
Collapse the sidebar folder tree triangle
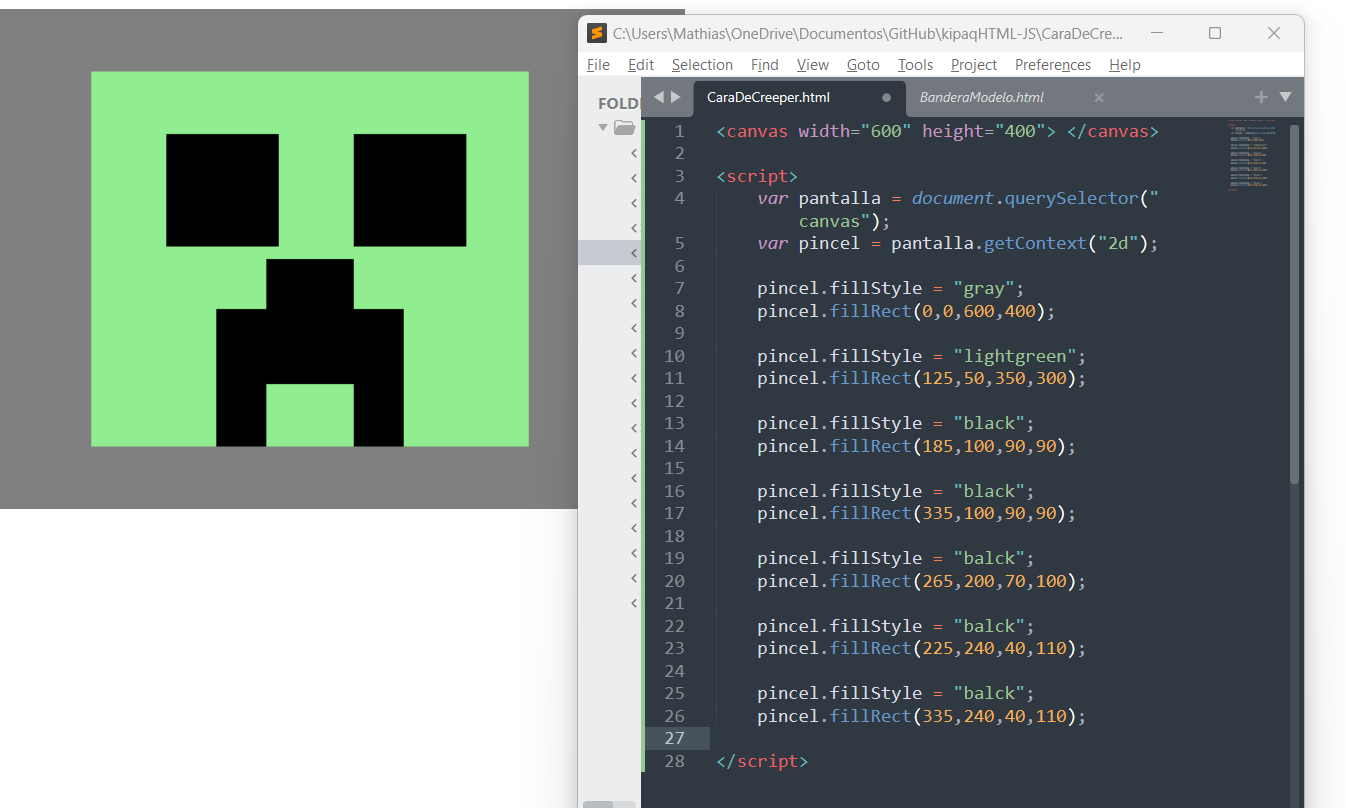point(603,127)
